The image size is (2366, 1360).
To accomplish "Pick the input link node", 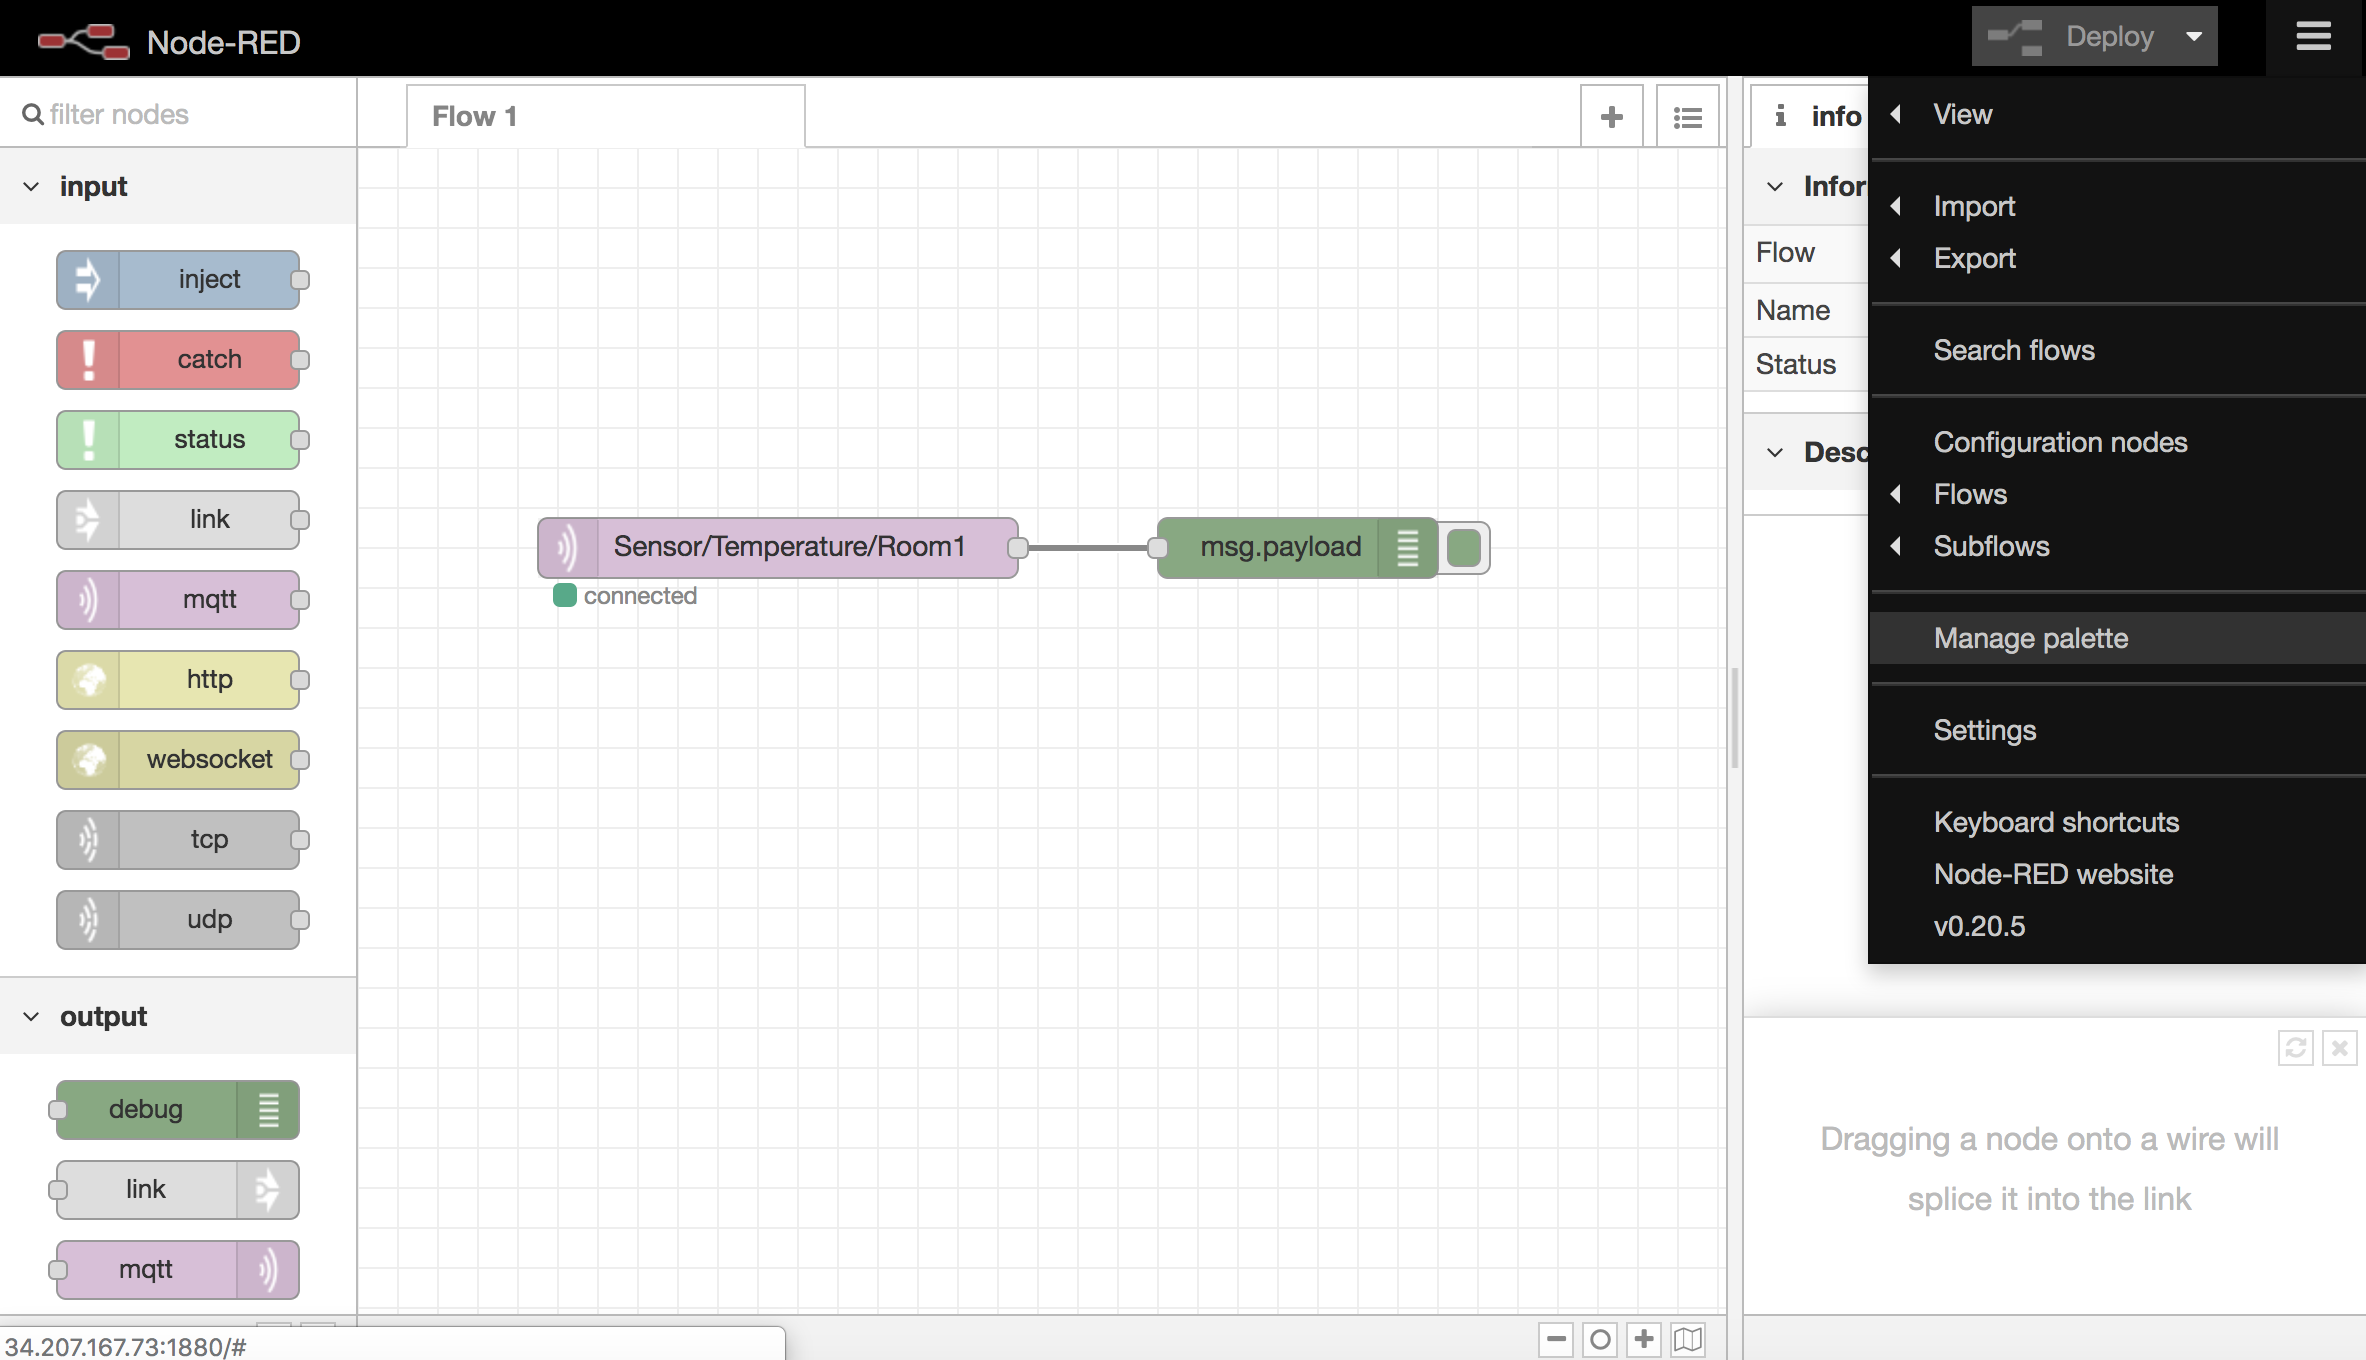I will 178,519.
